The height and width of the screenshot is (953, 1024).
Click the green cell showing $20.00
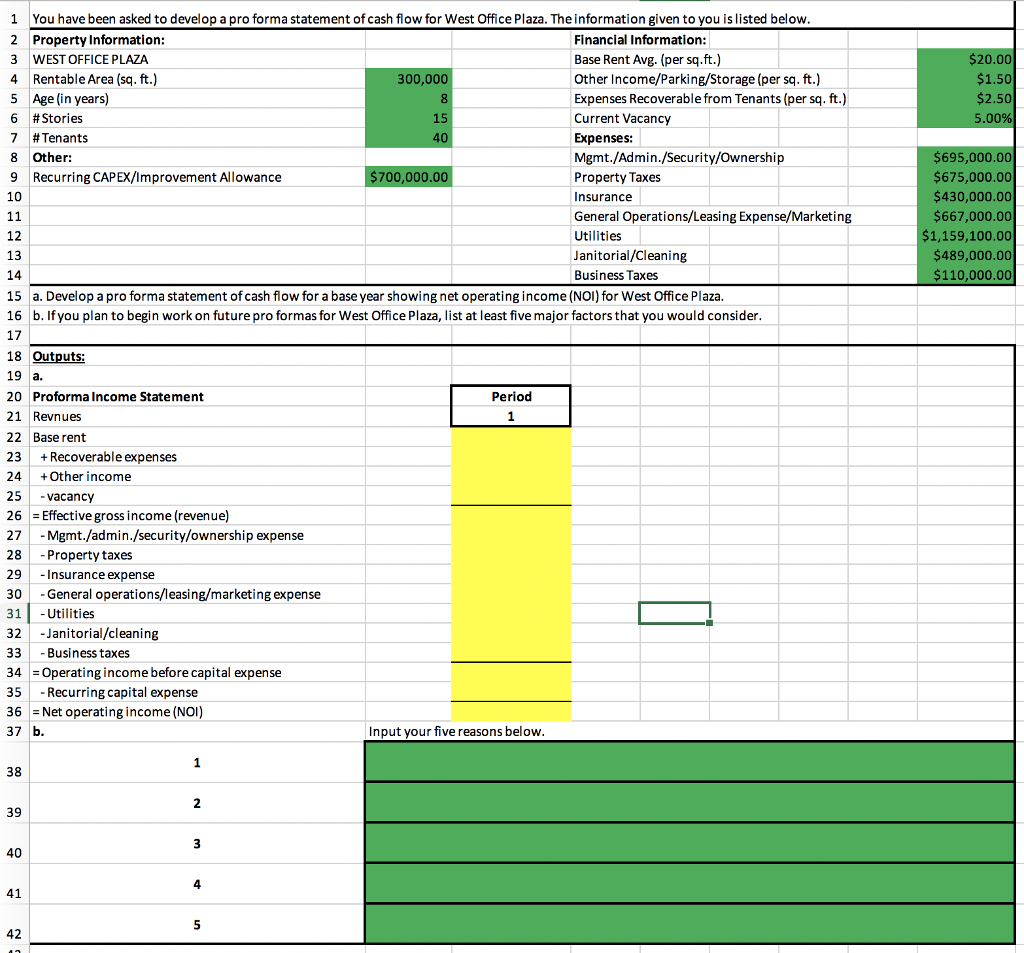(965, 59)
